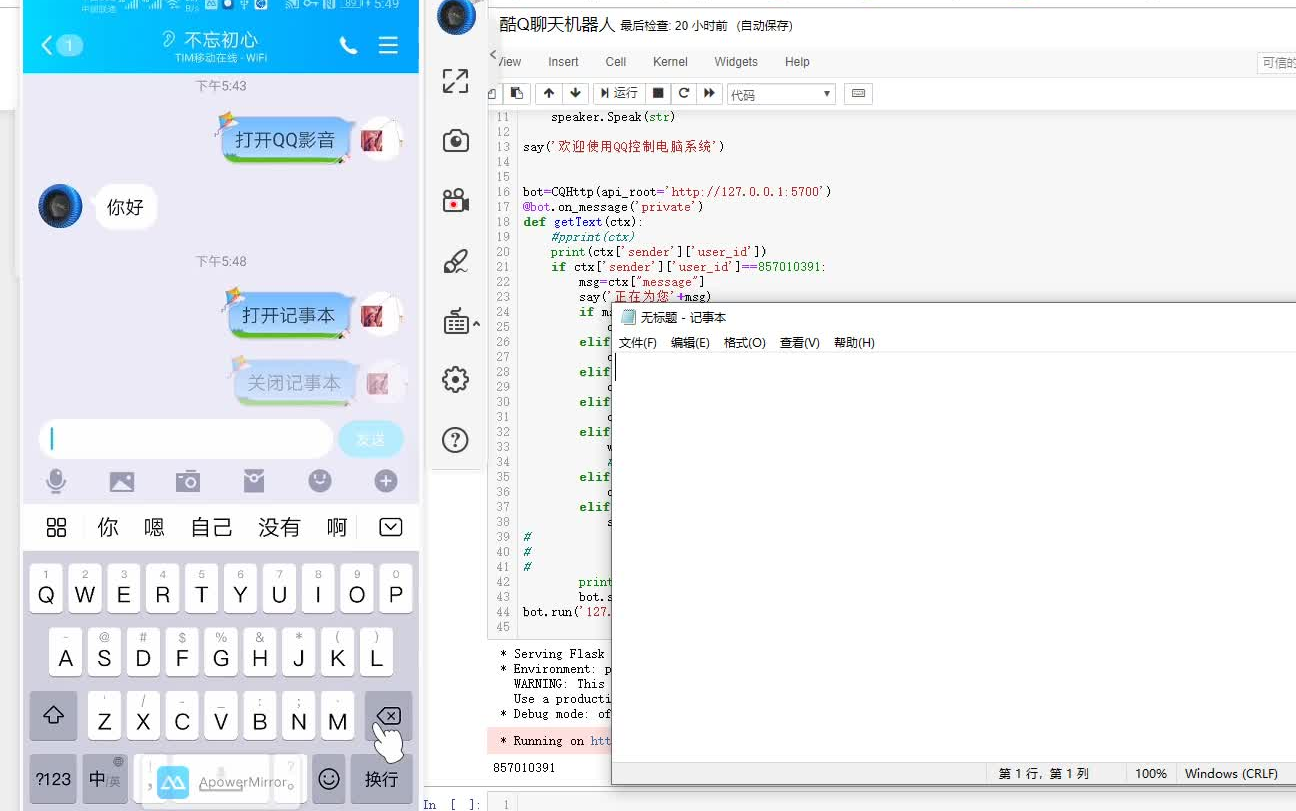
Task: Restart and run all with fast-forward icon
Action: (709, 93)
